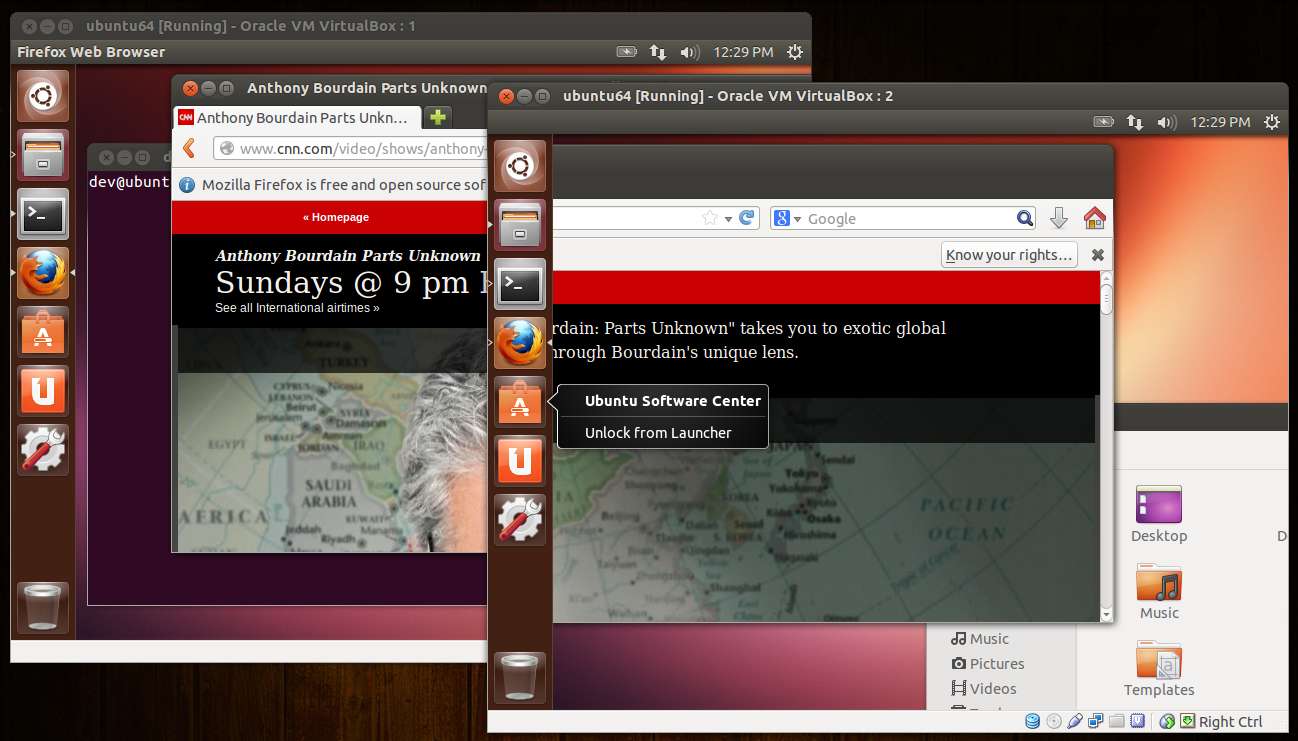Open System Settings in window 1 launcher
The width and height of the screenshot is (1298, 741).
[x=42, y=450]
